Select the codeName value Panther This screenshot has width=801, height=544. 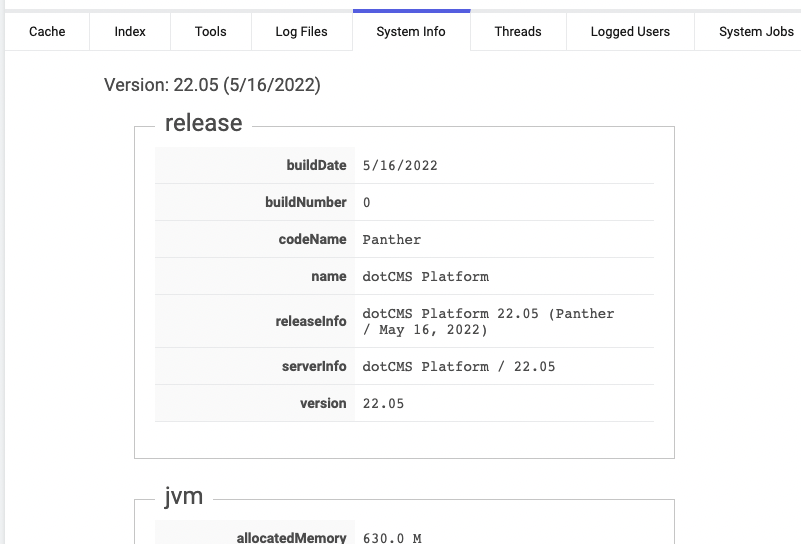click(x=392, y=240)
